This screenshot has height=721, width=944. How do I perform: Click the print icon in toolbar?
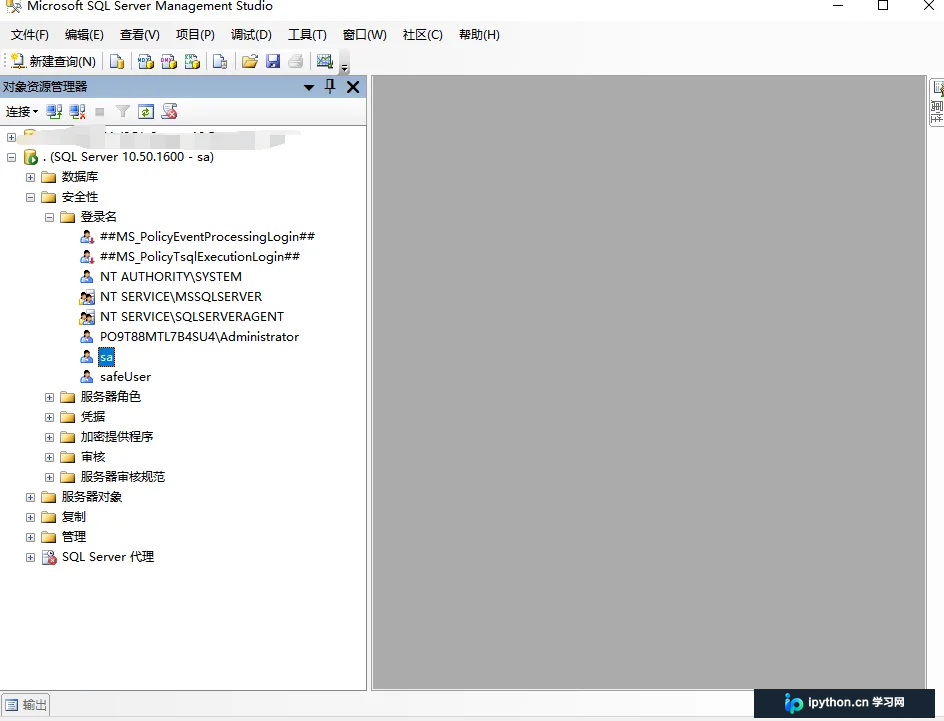point(296,61)
